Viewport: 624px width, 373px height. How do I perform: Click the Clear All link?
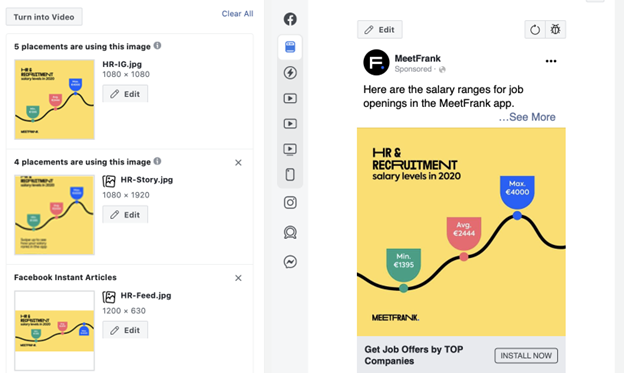click(237, 14)
